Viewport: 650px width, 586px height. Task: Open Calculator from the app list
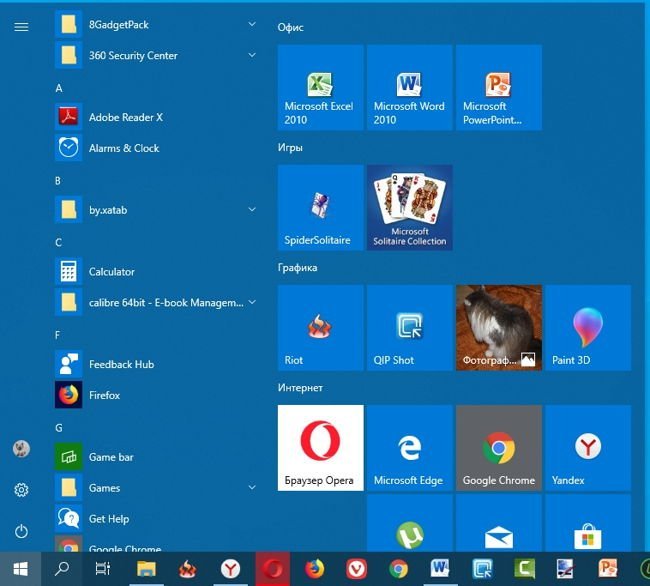click(155, 271)
